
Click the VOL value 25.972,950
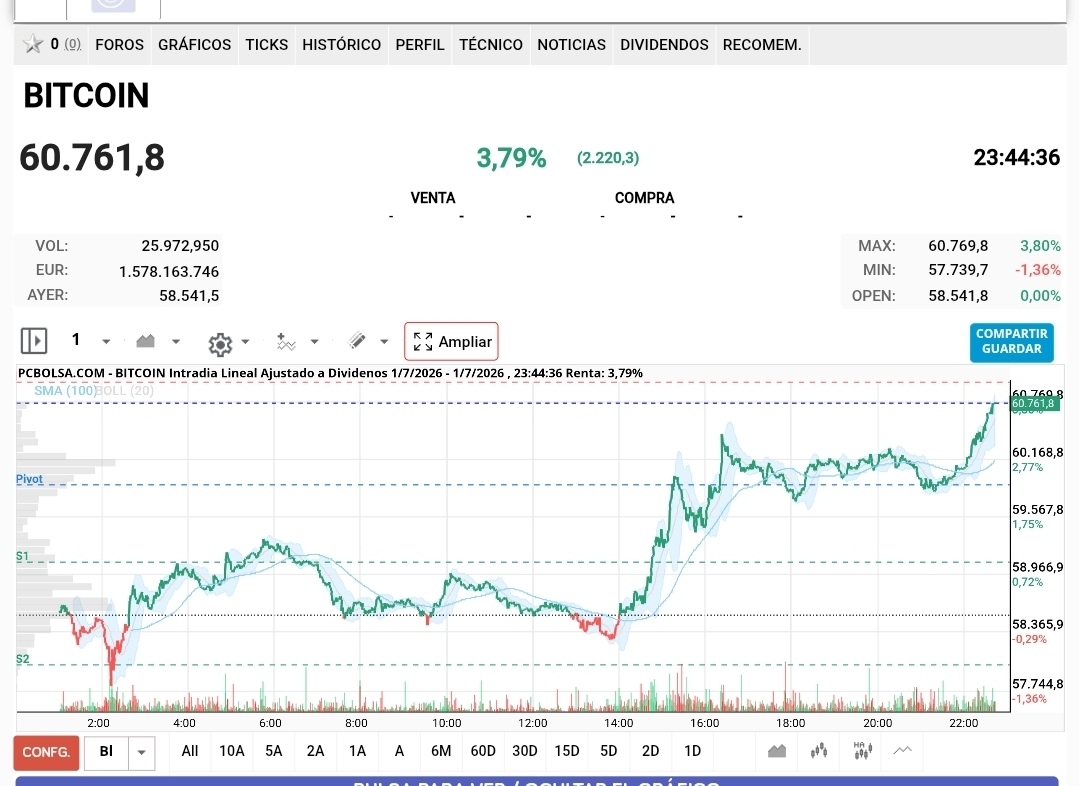[180, 246]
